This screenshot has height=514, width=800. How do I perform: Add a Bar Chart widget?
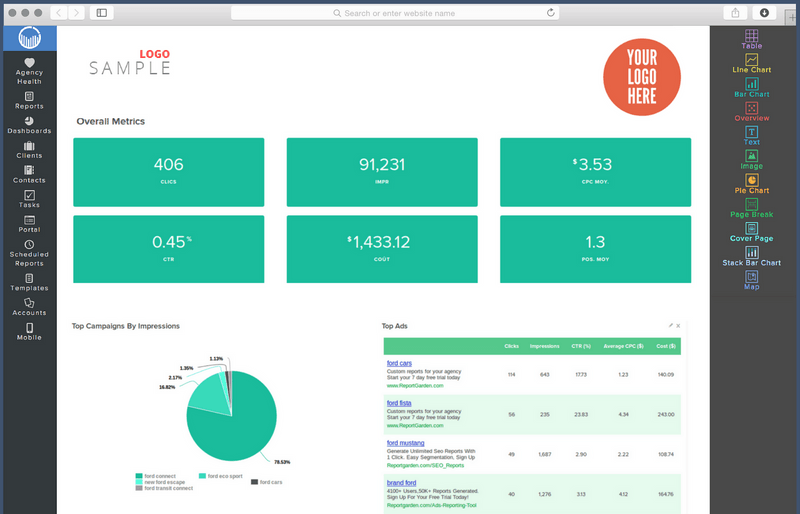(752, 88)
